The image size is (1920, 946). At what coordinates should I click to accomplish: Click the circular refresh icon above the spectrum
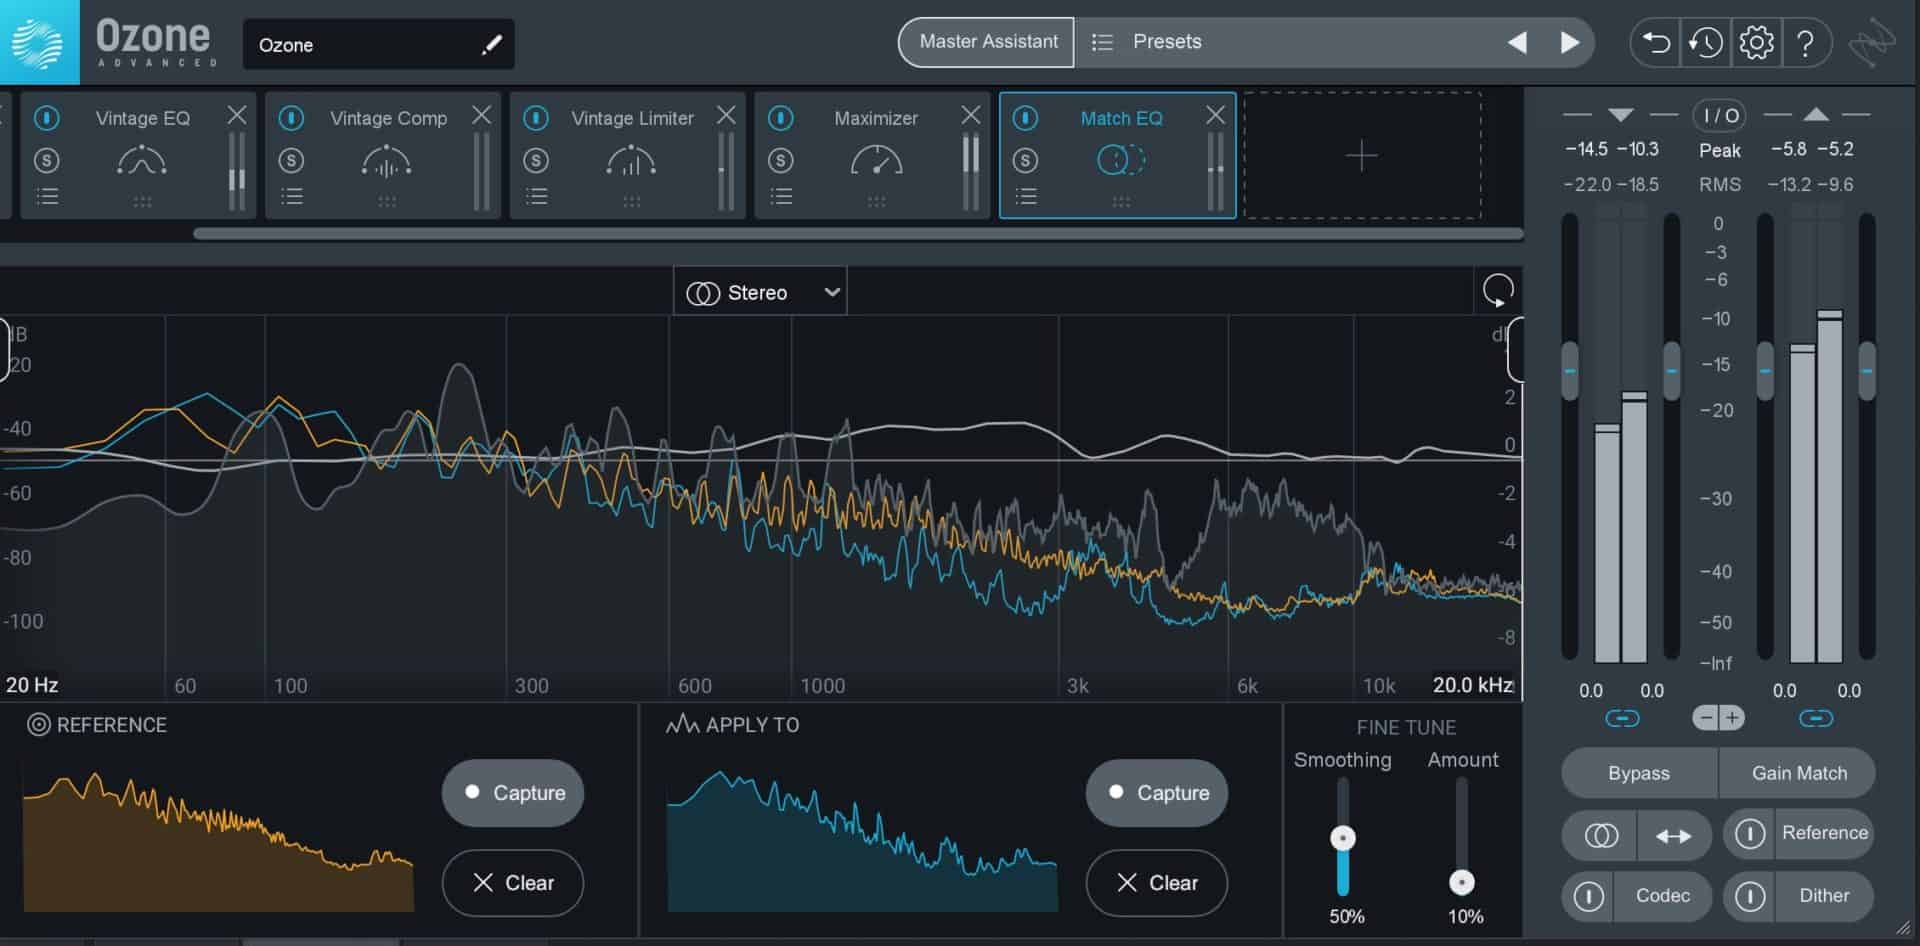tap(1496, 290)
